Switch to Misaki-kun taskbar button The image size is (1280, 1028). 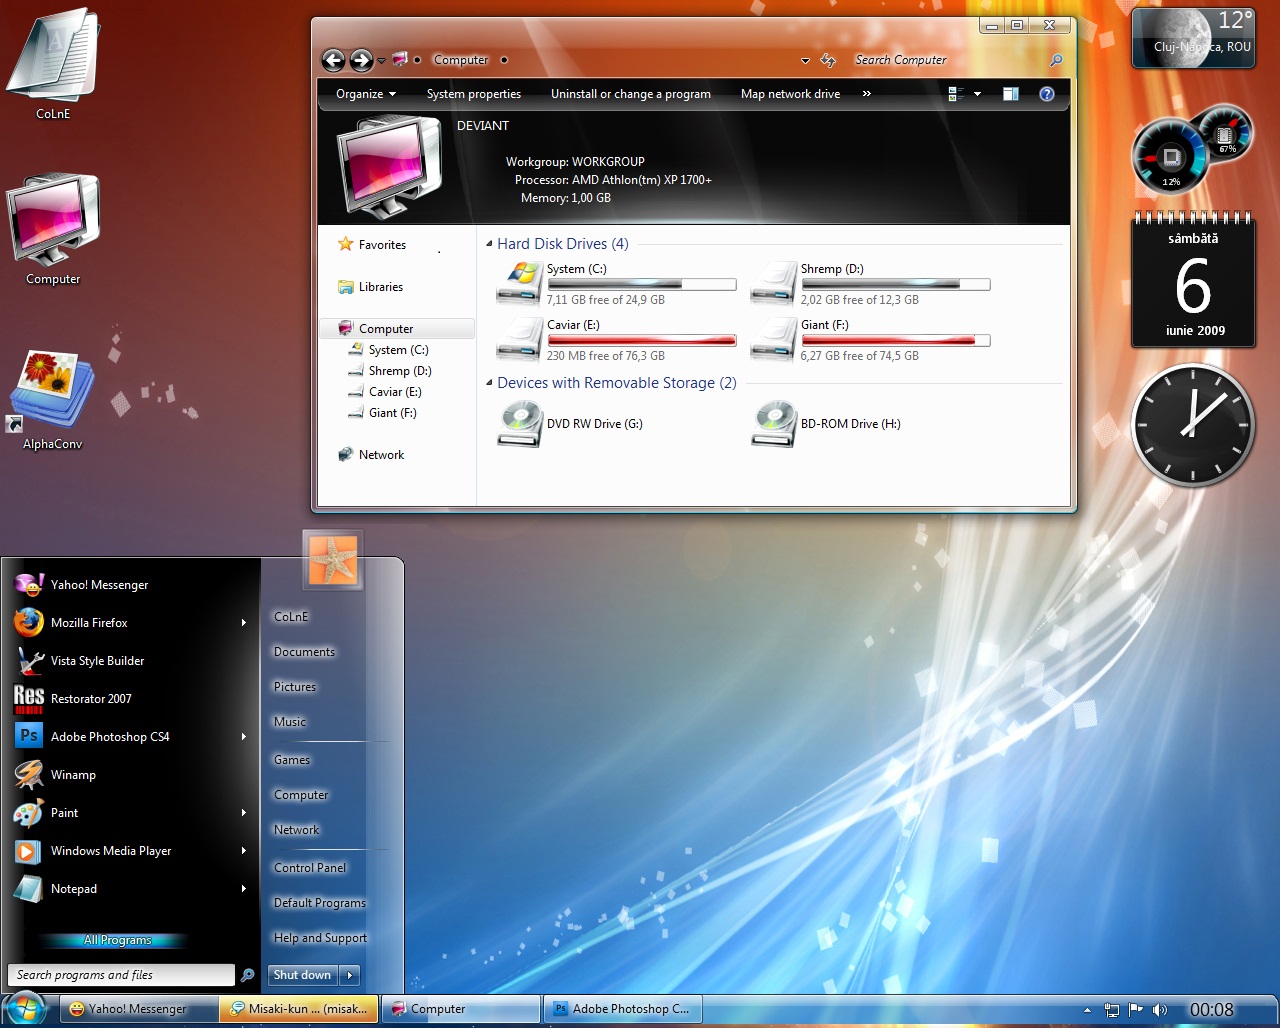(299, 1009)
